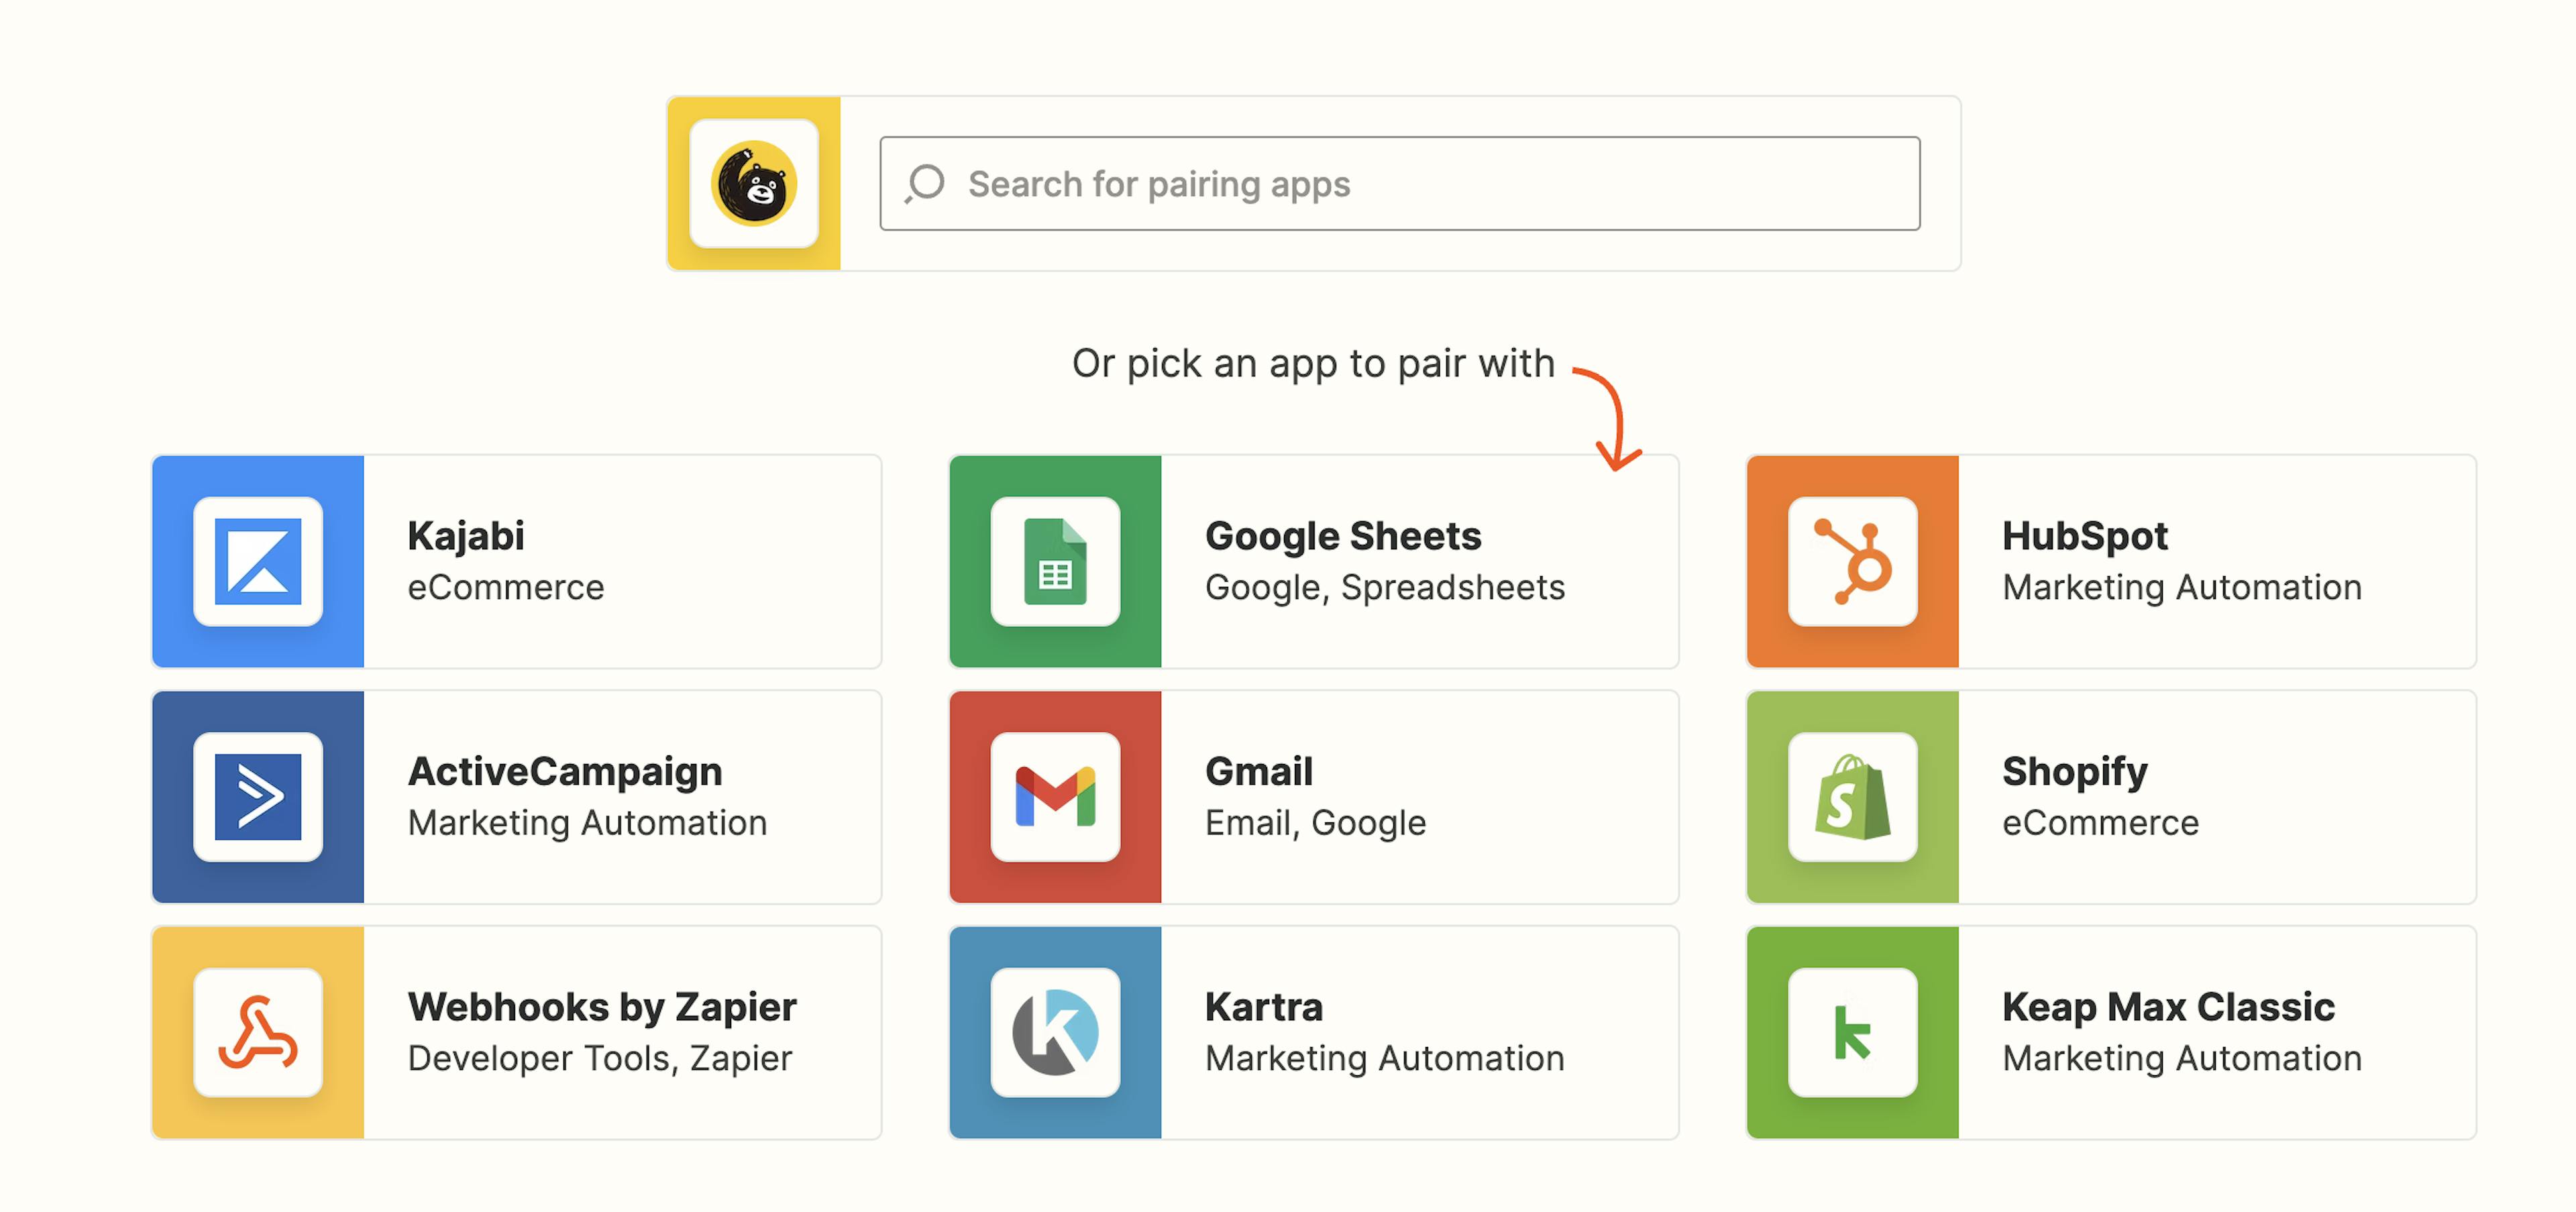Click "Developer Tools, Zapier" category text
Viewport: 2576px width, 1212px height.
pyautogui.click(x=600, y=1058)
